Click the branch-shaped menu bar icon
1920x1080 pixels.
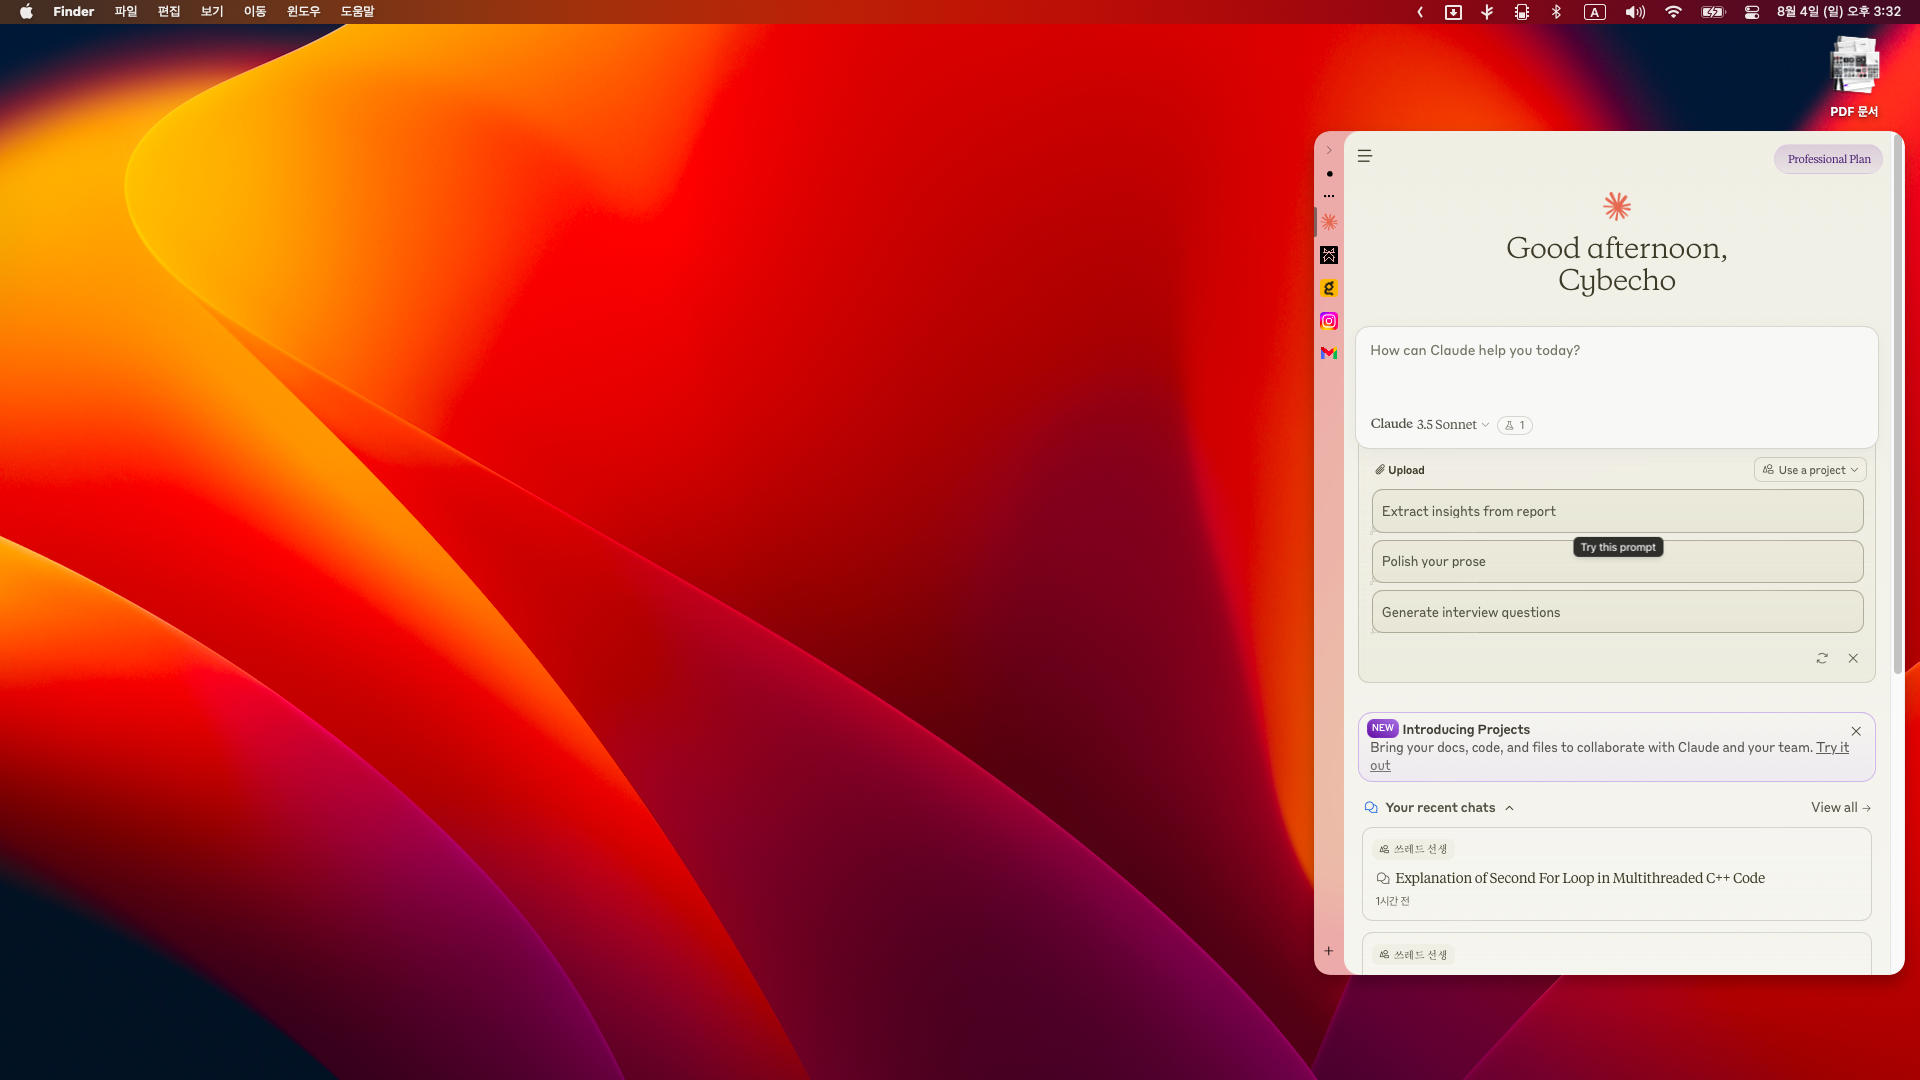[1487, 12]
